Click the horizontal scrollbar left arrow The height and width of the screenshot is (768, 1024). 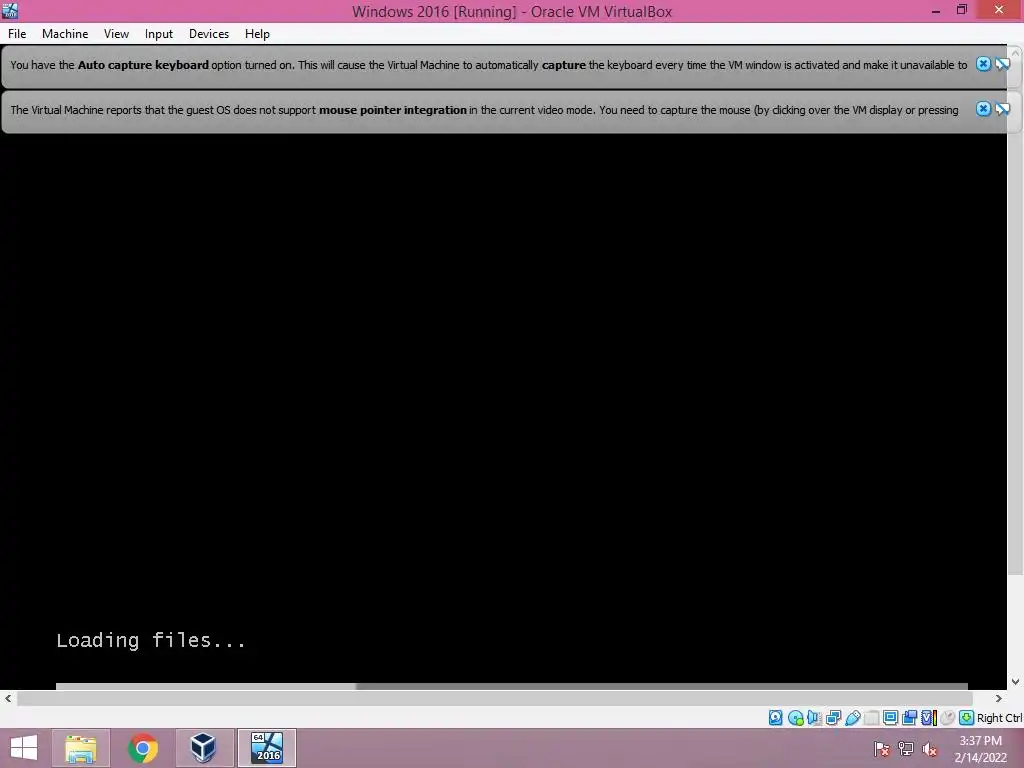coord(8,698)
